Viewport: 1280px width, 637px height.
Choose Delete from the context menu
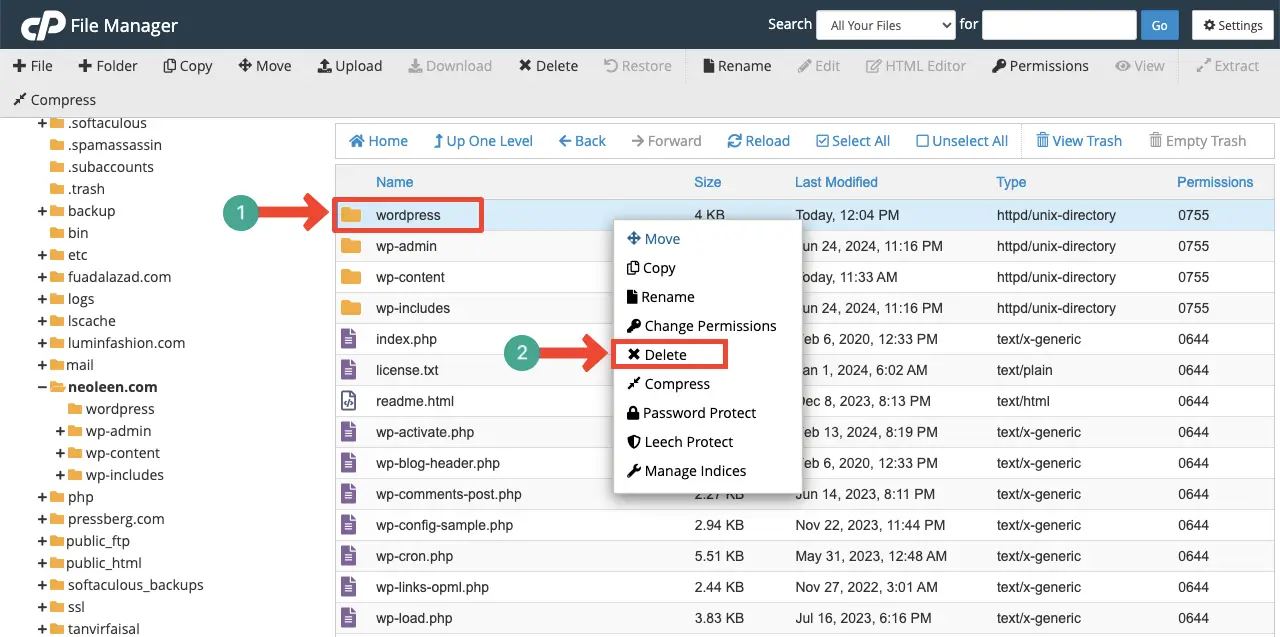point(665,355)
